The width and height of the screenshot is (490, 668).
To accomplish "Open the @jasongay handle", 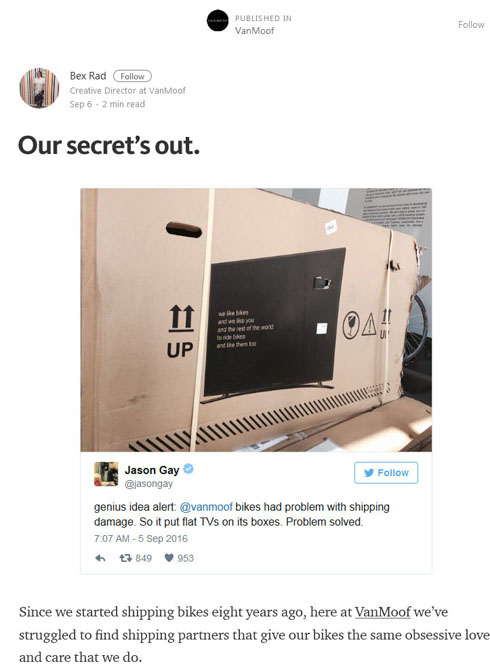I will (149, 484).
